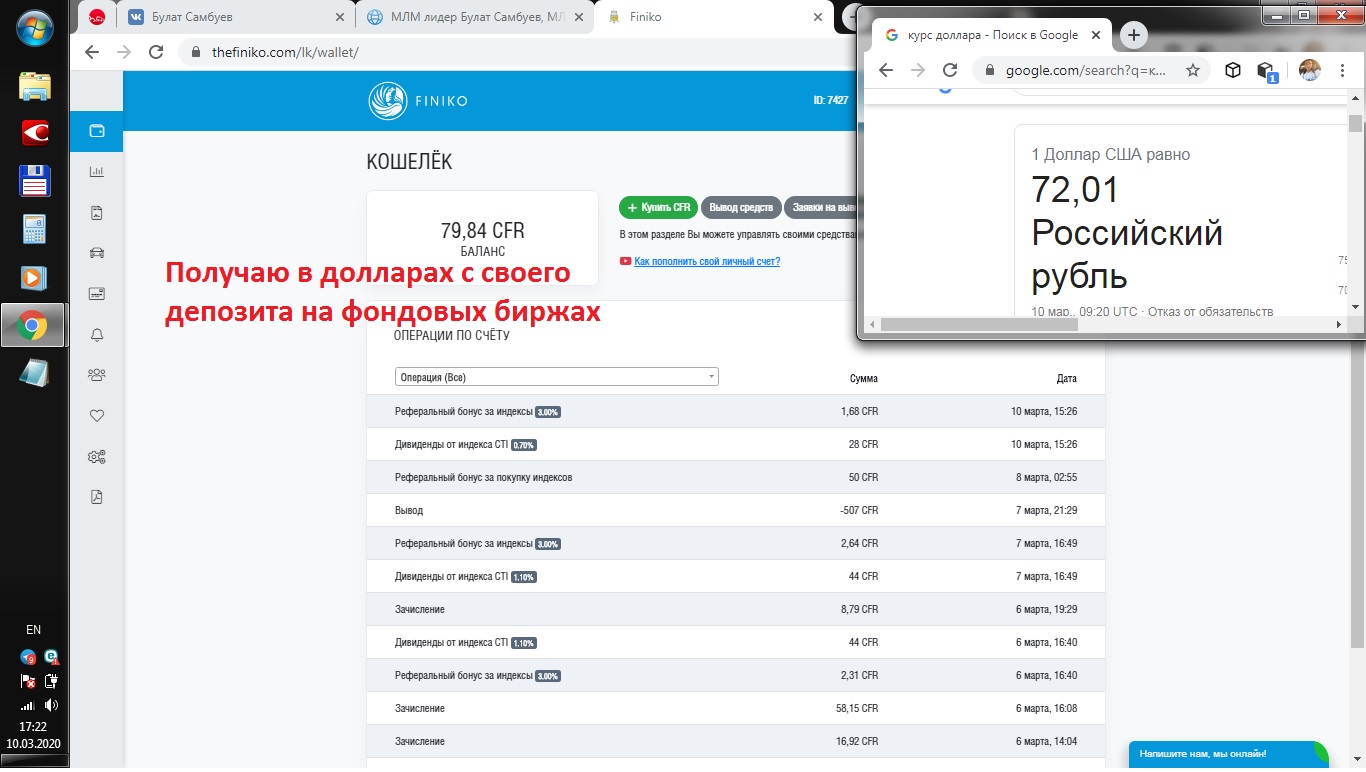Open Windows Explorer from the taskbar
1366x772 pixels.
(34, 87)
